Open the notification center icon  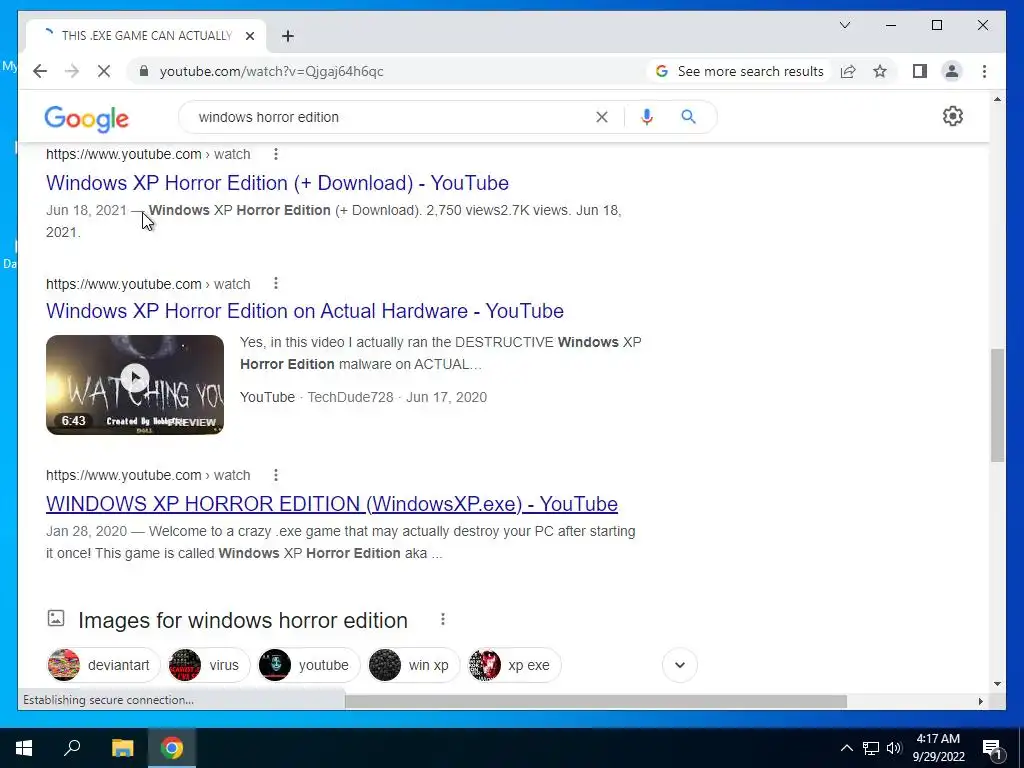tap(992, 748)
